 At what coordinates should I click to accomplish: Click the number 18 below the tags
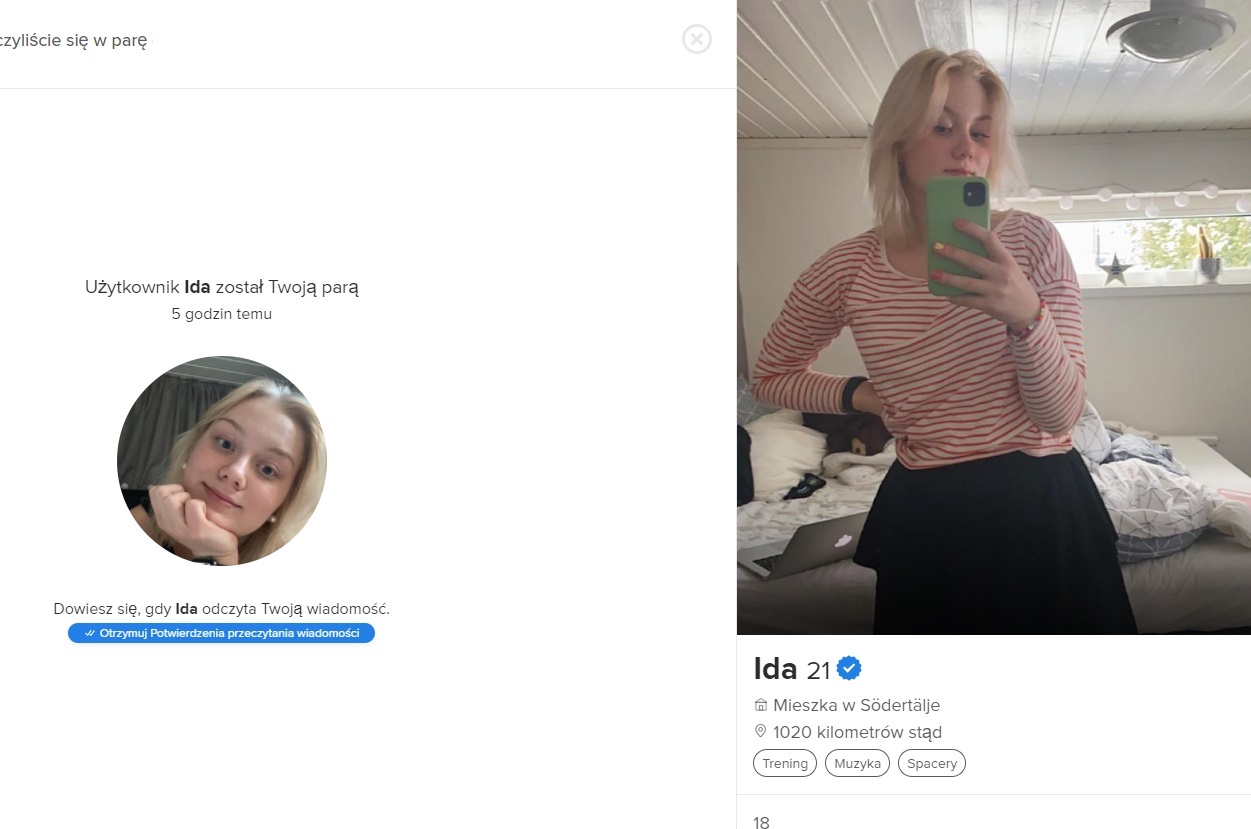tap(761, 823)
